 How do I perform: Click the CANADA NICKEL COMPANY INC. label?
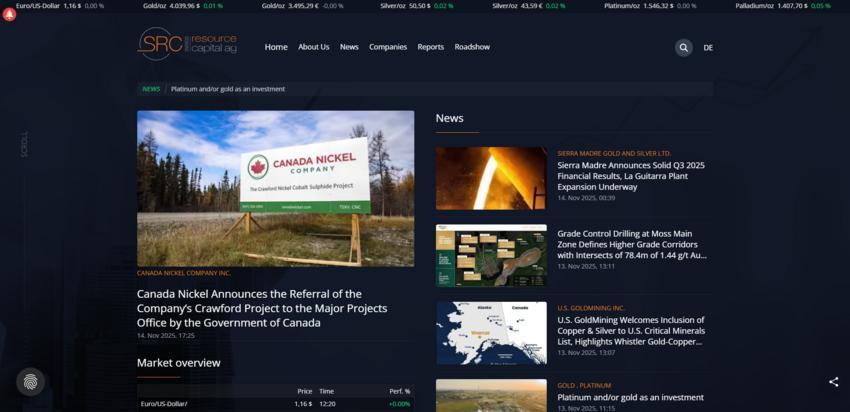pos(184,273)
